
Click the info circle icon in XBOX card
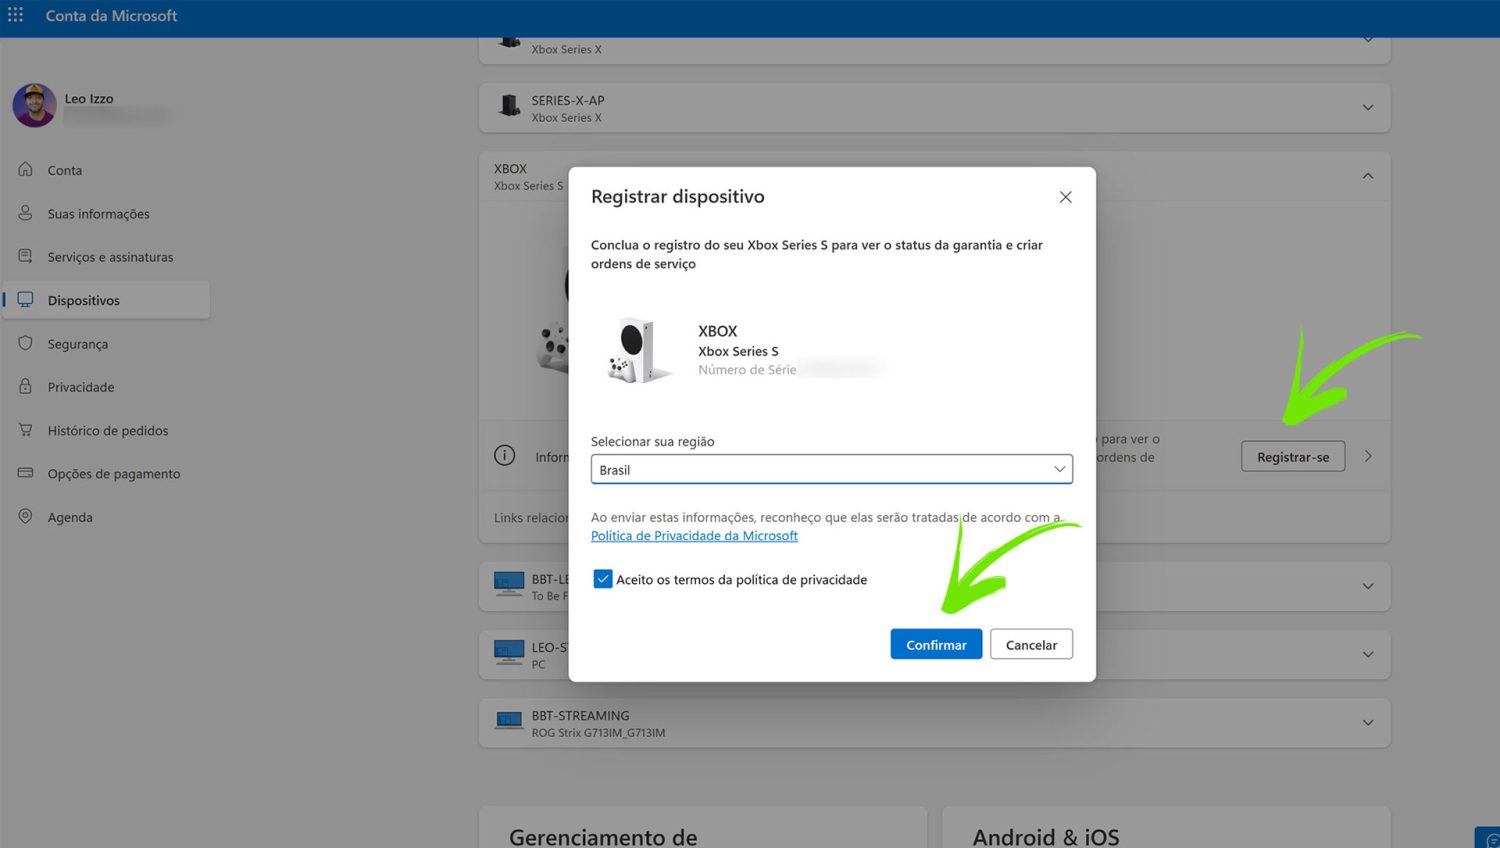(x=505, y=456)
